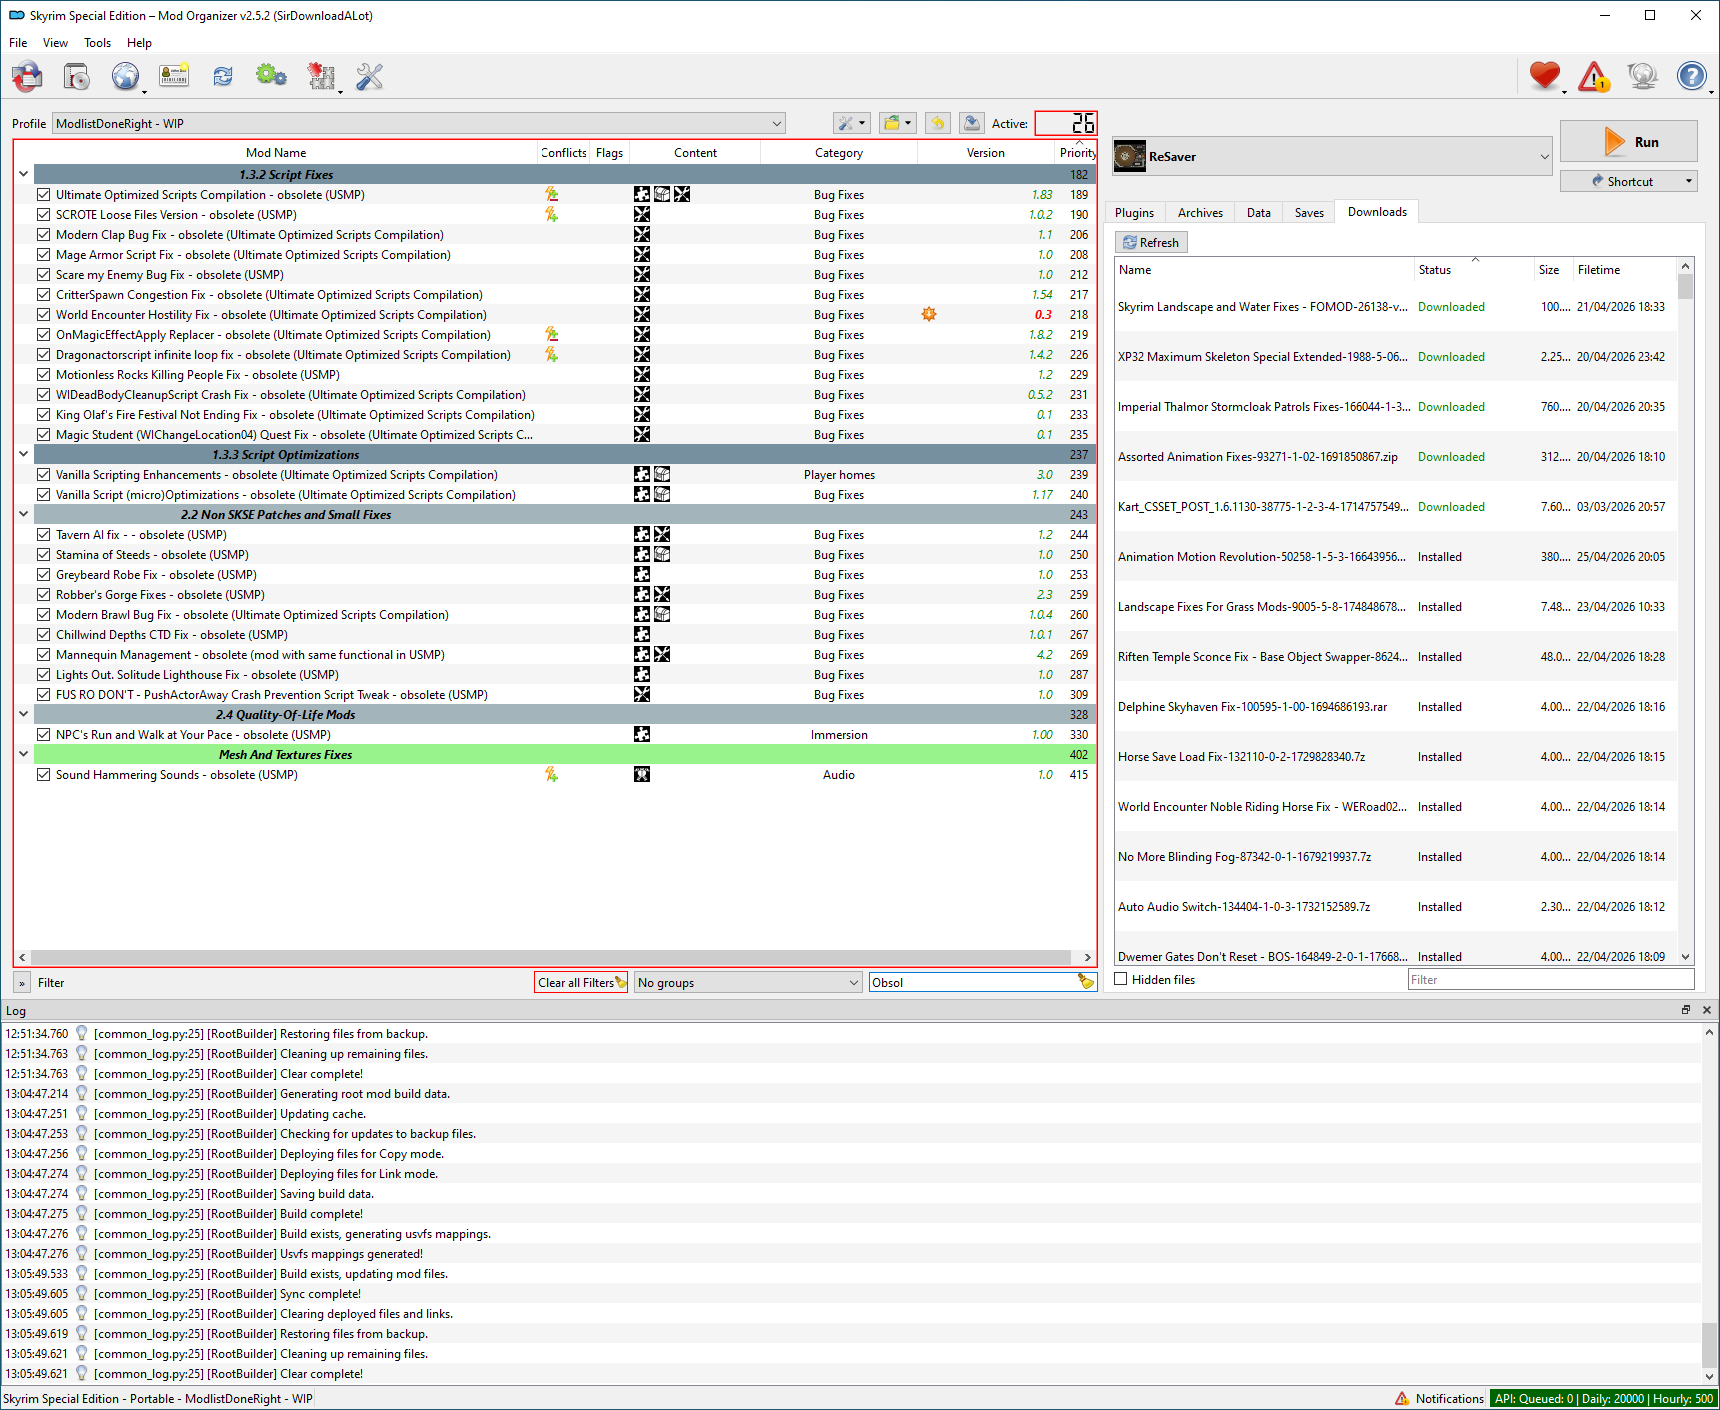Switch to the Saves tab
1720x1410 pixels.
click(x=1309, y=213)
